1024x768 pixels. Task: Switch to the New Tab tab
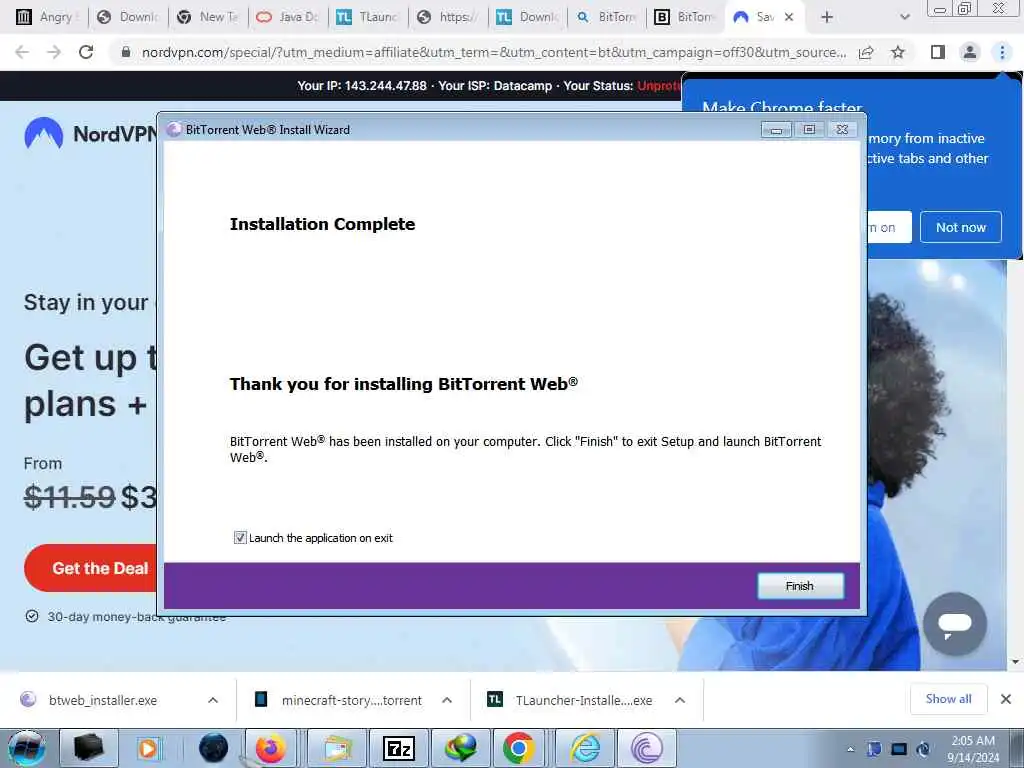pyautogui.click(x=209, y=17)
